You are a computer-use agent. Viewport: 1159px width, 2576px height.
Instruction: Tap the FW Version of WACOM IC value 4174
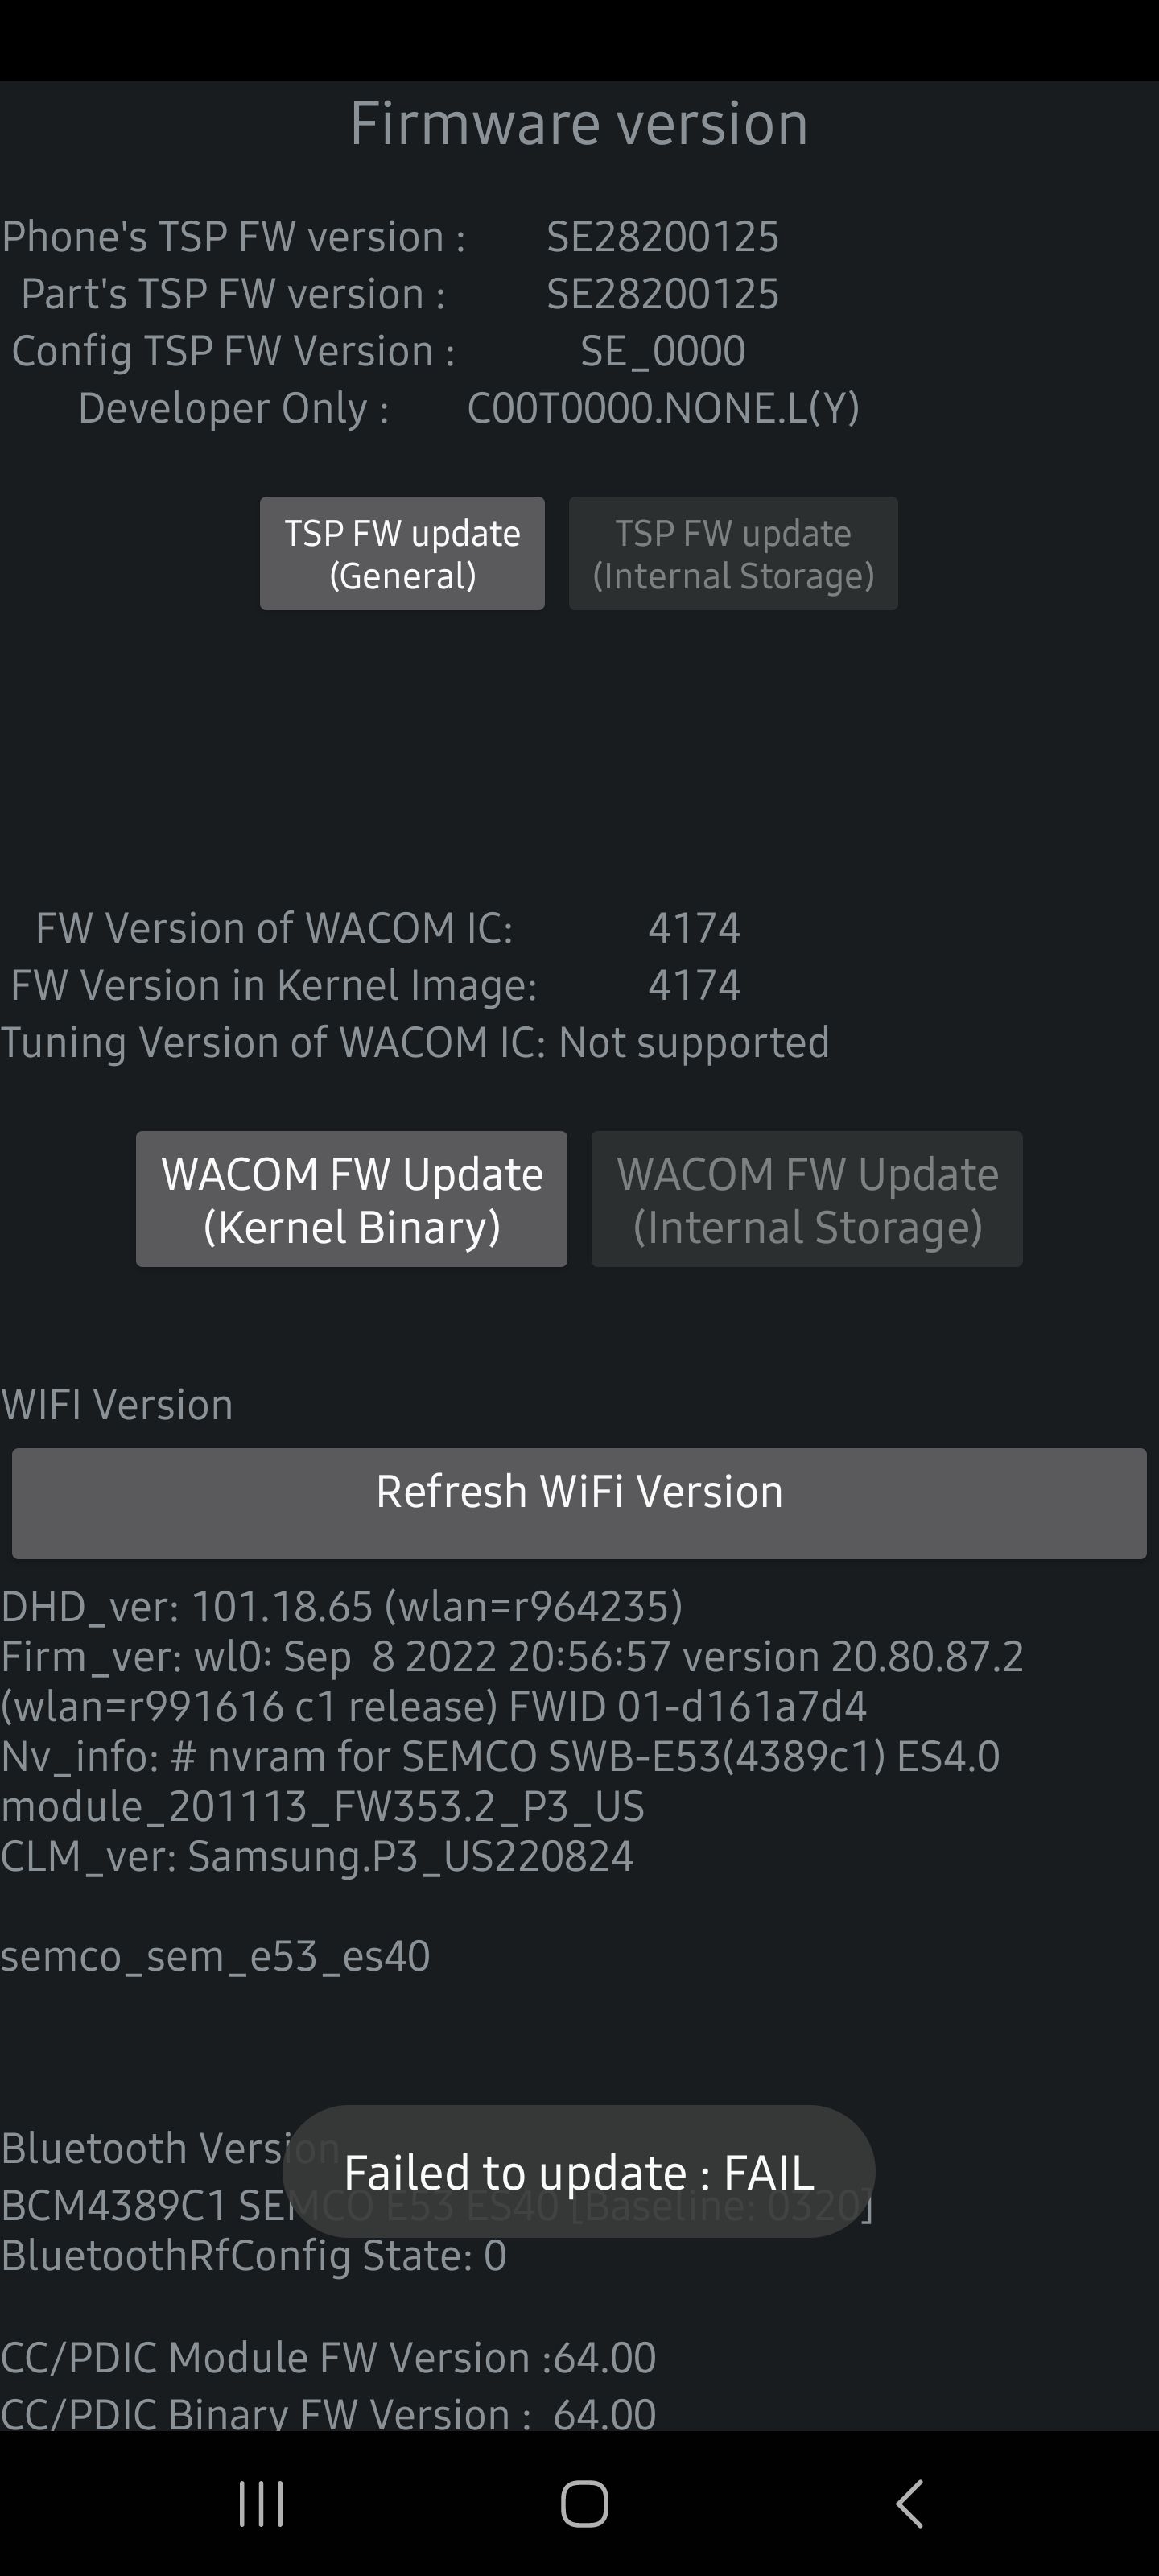pos(694,928)
